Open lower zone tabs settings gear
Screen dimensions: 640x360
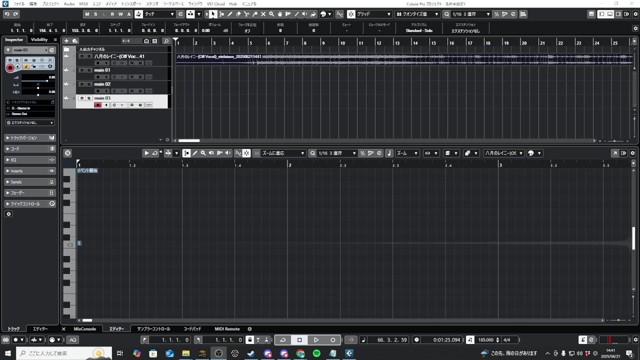click(250, 329)
